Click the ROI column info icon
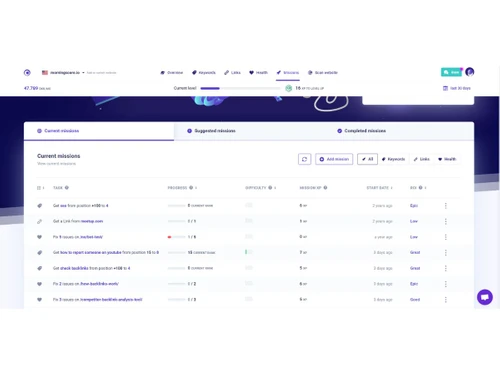This screenshot has width=500, height=375. [420, 188]
